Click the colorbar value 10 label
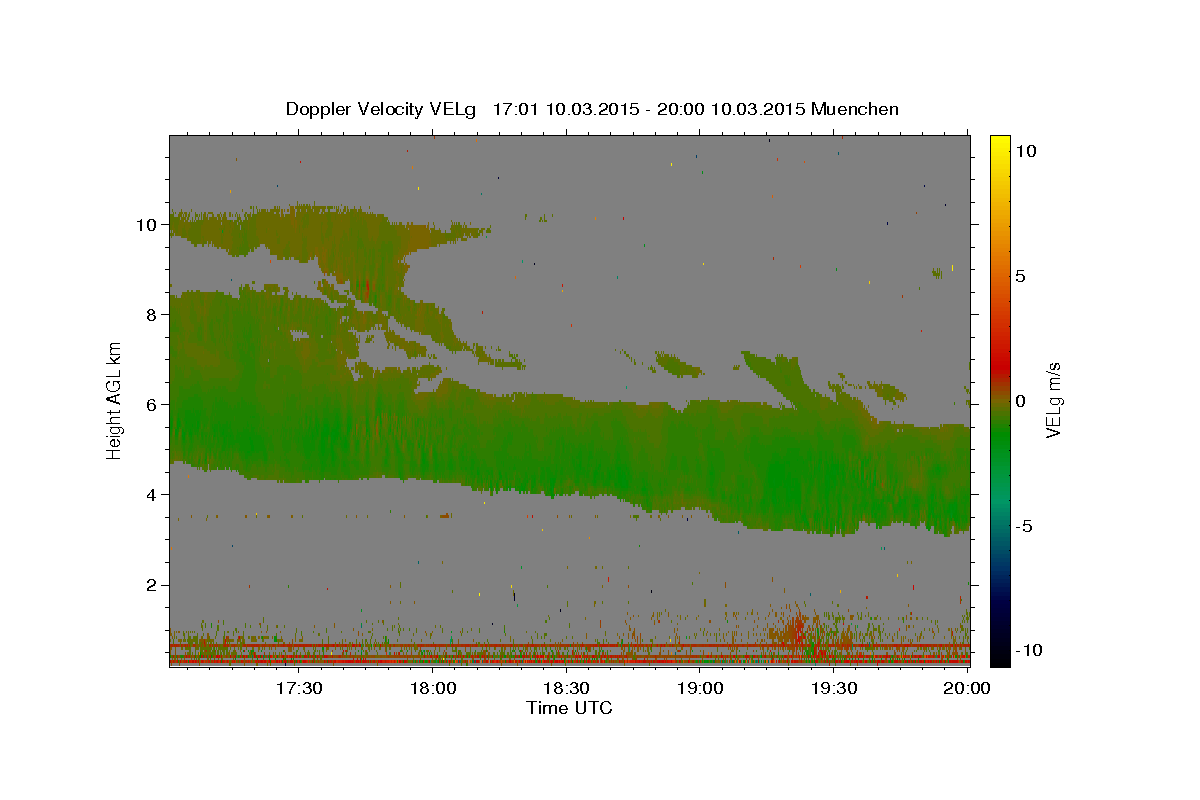The width and height of the screenshot is (1200, 800). [x=1026, y=150]
